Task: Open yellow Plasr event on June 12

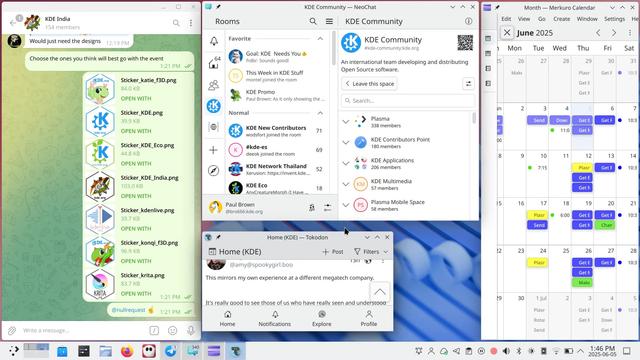Action: [582, 167]
